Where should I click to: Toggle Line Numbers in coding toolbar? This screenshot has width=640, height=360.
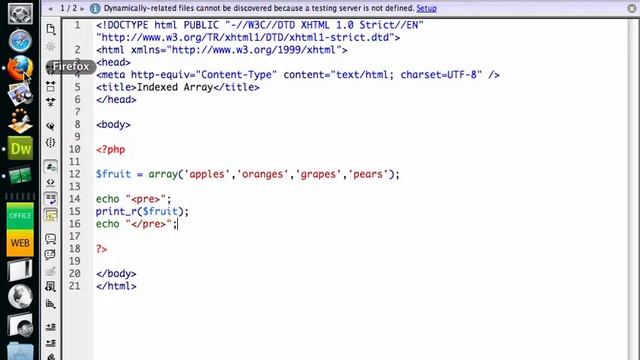[x=51, y=167]
